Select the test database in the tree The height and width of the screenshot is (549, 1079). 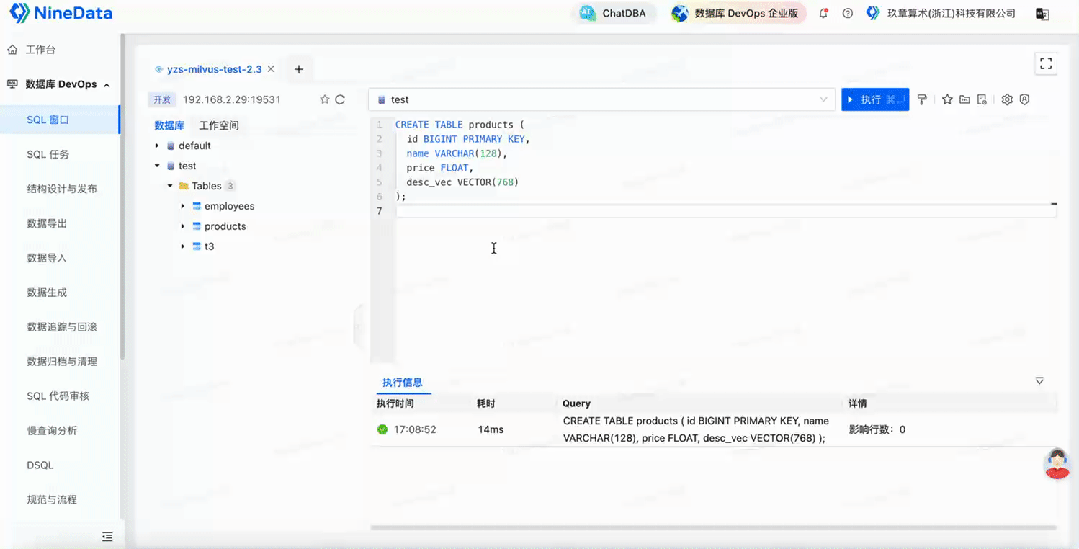point(187,166)
